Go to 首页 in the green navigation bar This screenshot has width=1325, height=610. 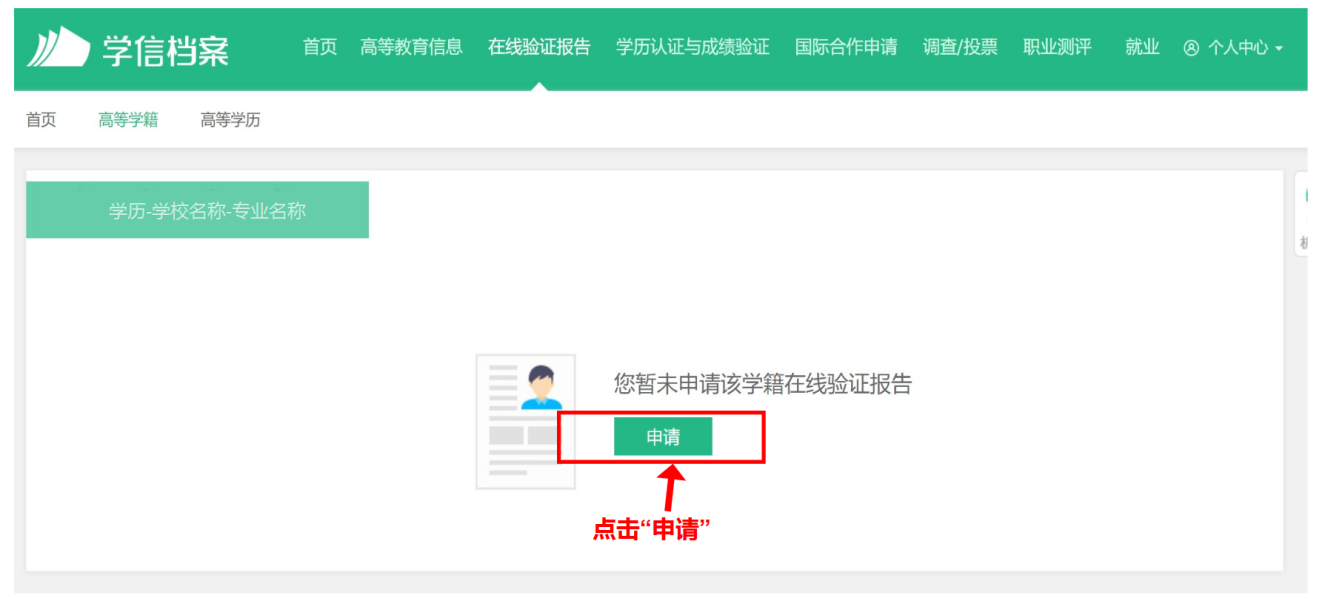click(320, 47)
